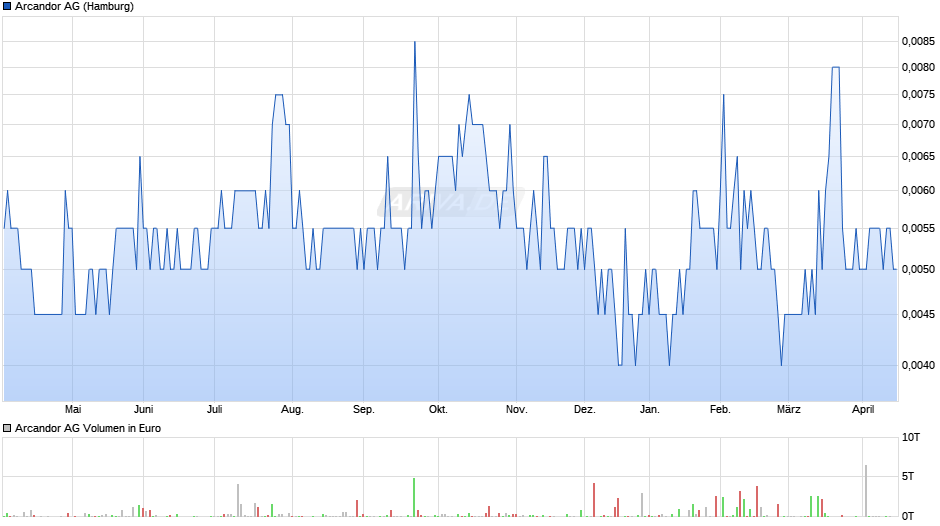Click the 'Juli' month label

(x=215, y=409)
